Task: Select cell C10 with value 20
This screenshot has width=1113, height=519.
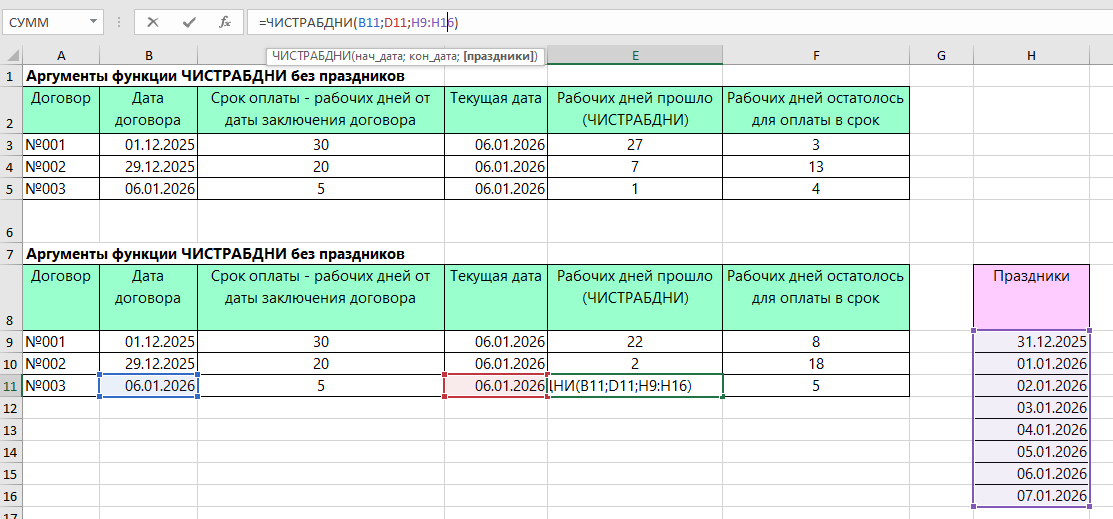Action: tap(321, 364)
